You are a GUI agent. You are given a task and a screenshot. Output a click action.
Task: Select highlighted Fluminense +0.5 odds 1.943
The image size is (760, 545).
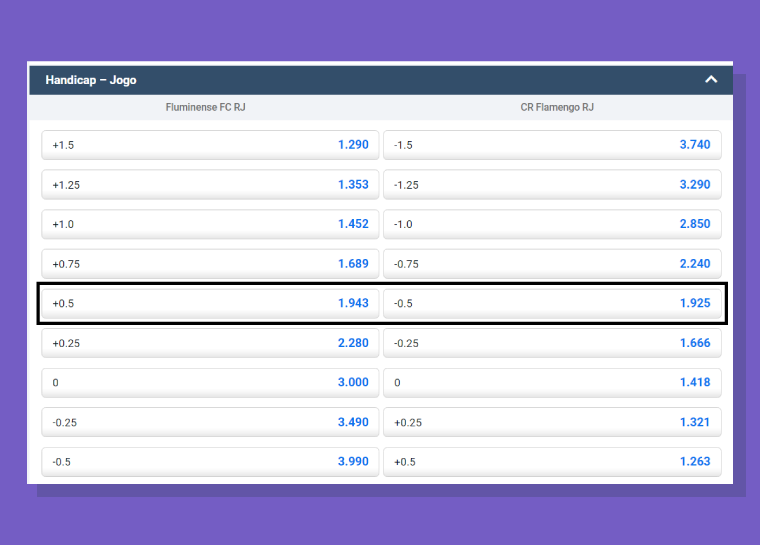(x=210, y=304)
